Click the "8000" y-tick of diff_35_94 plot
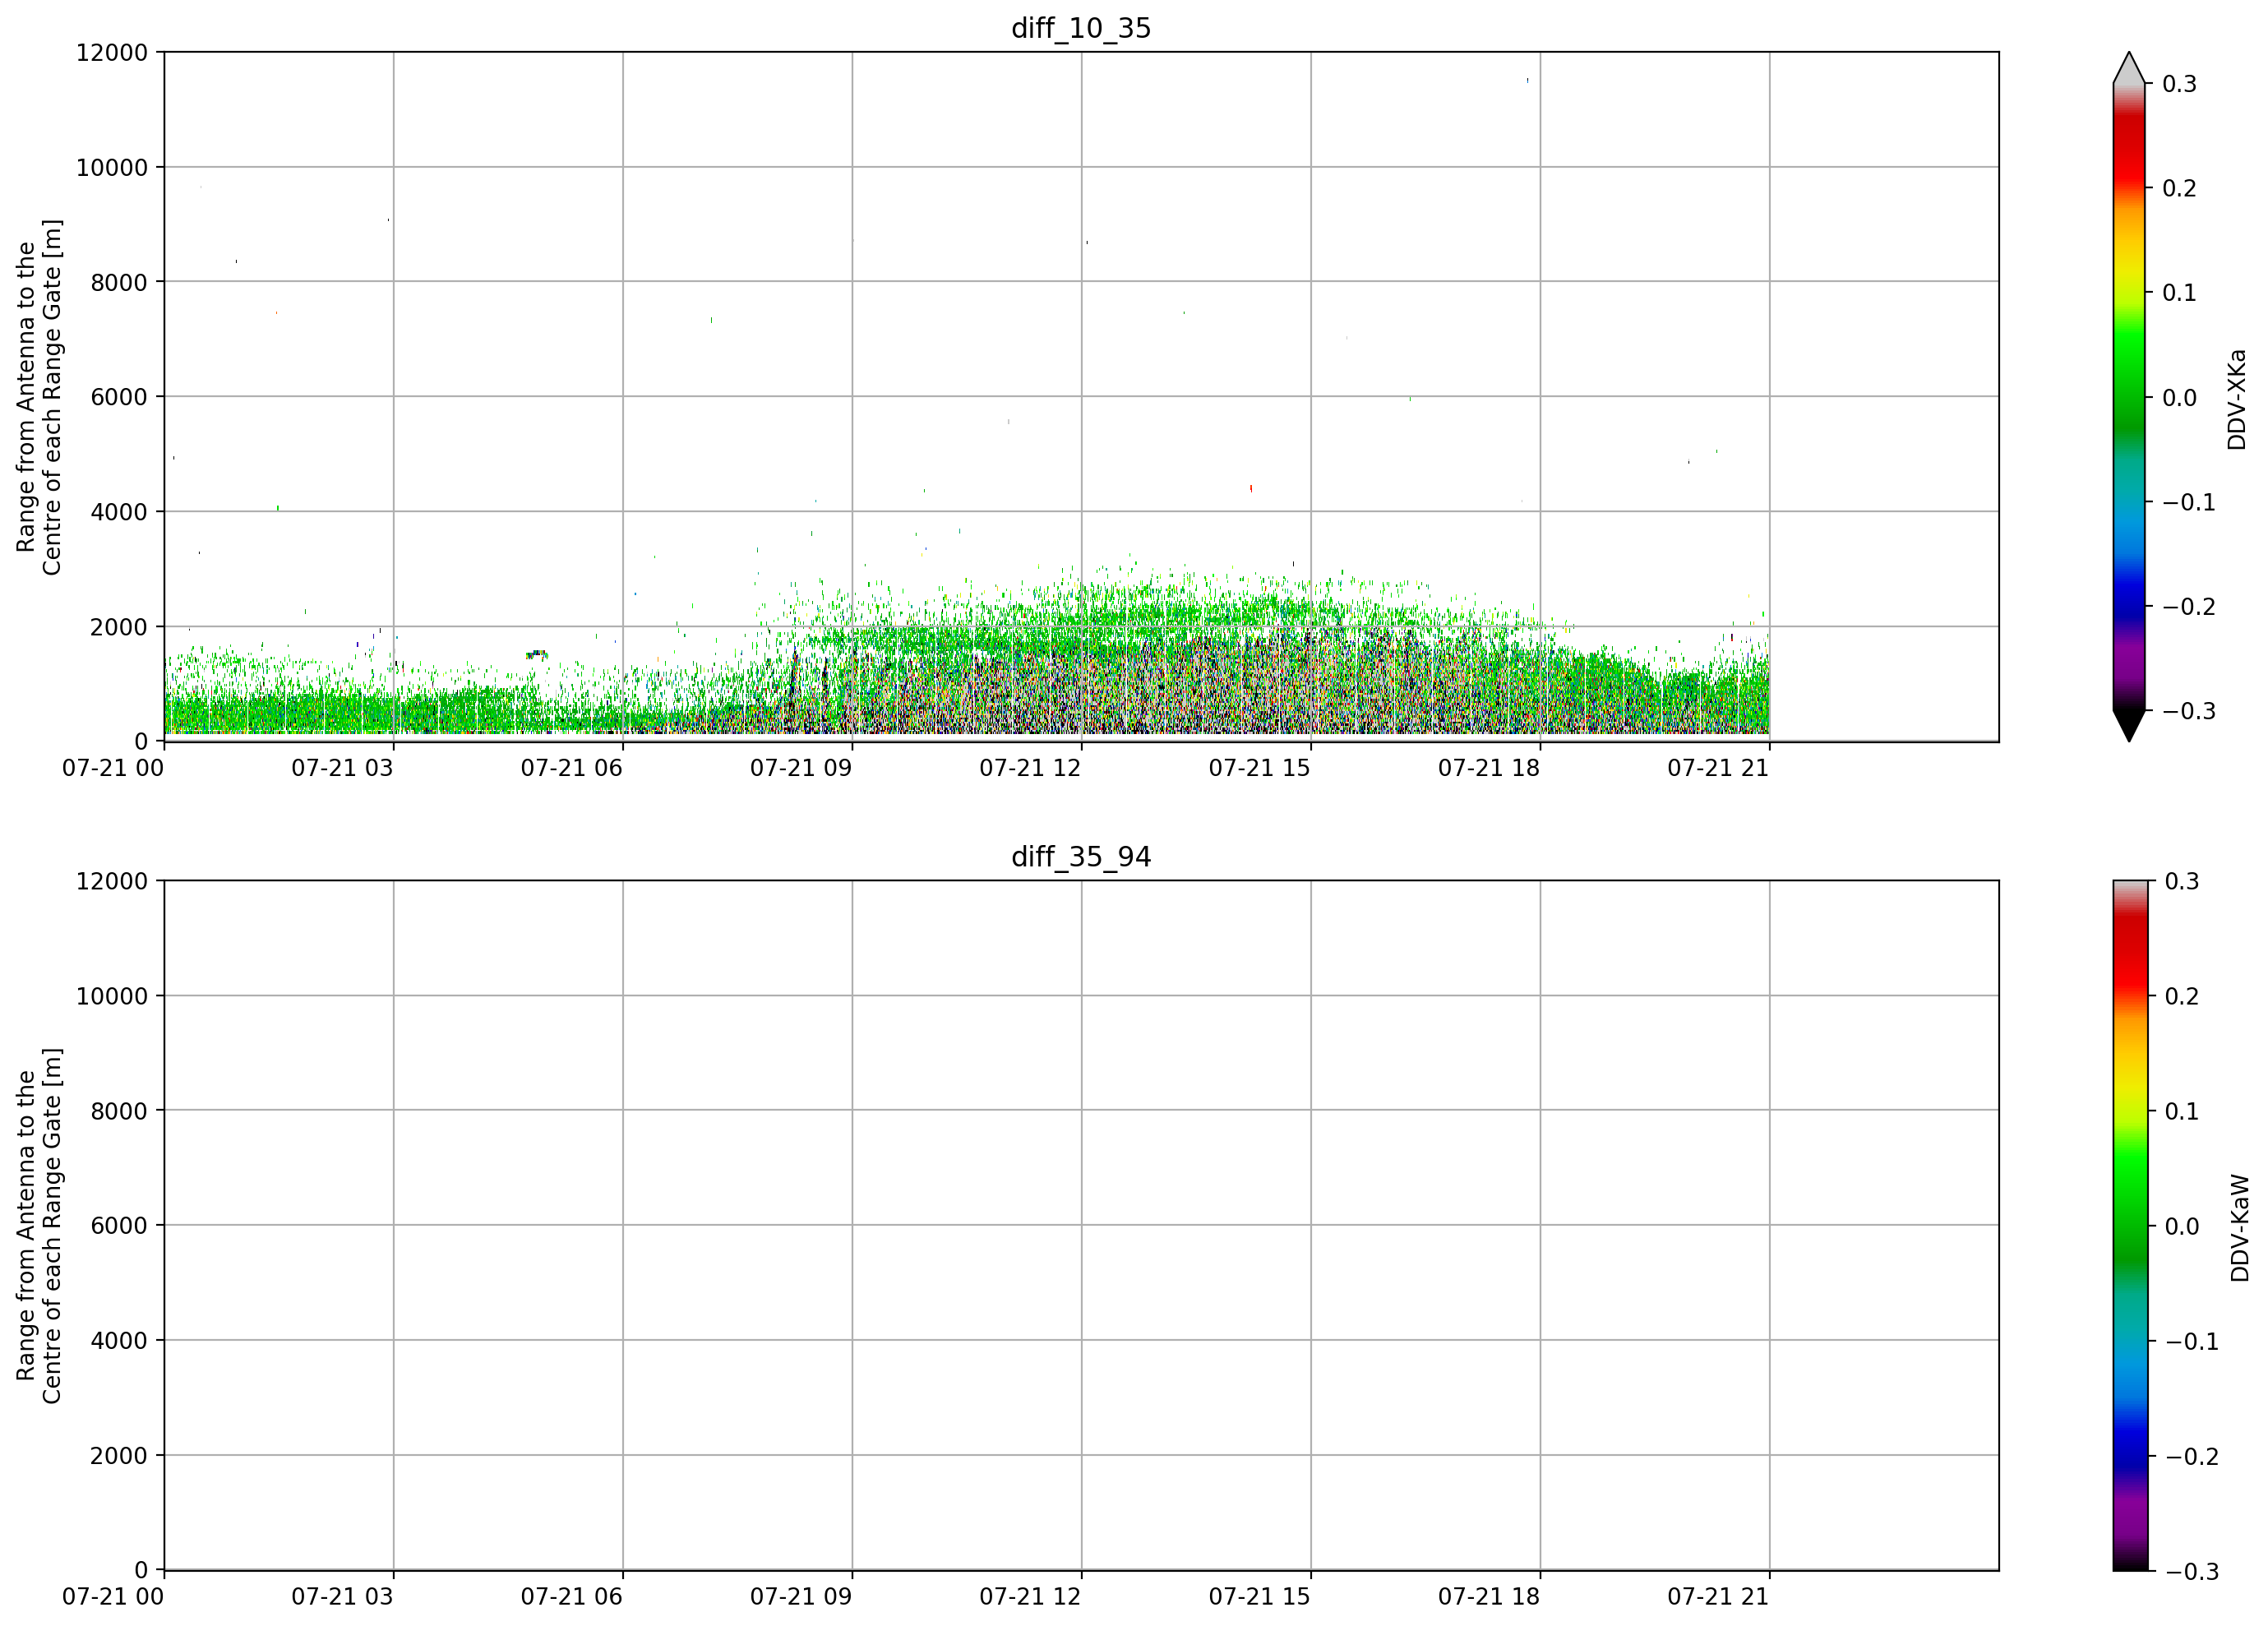Viewport: 2268px width, 1626px height. coord(119,1111)
